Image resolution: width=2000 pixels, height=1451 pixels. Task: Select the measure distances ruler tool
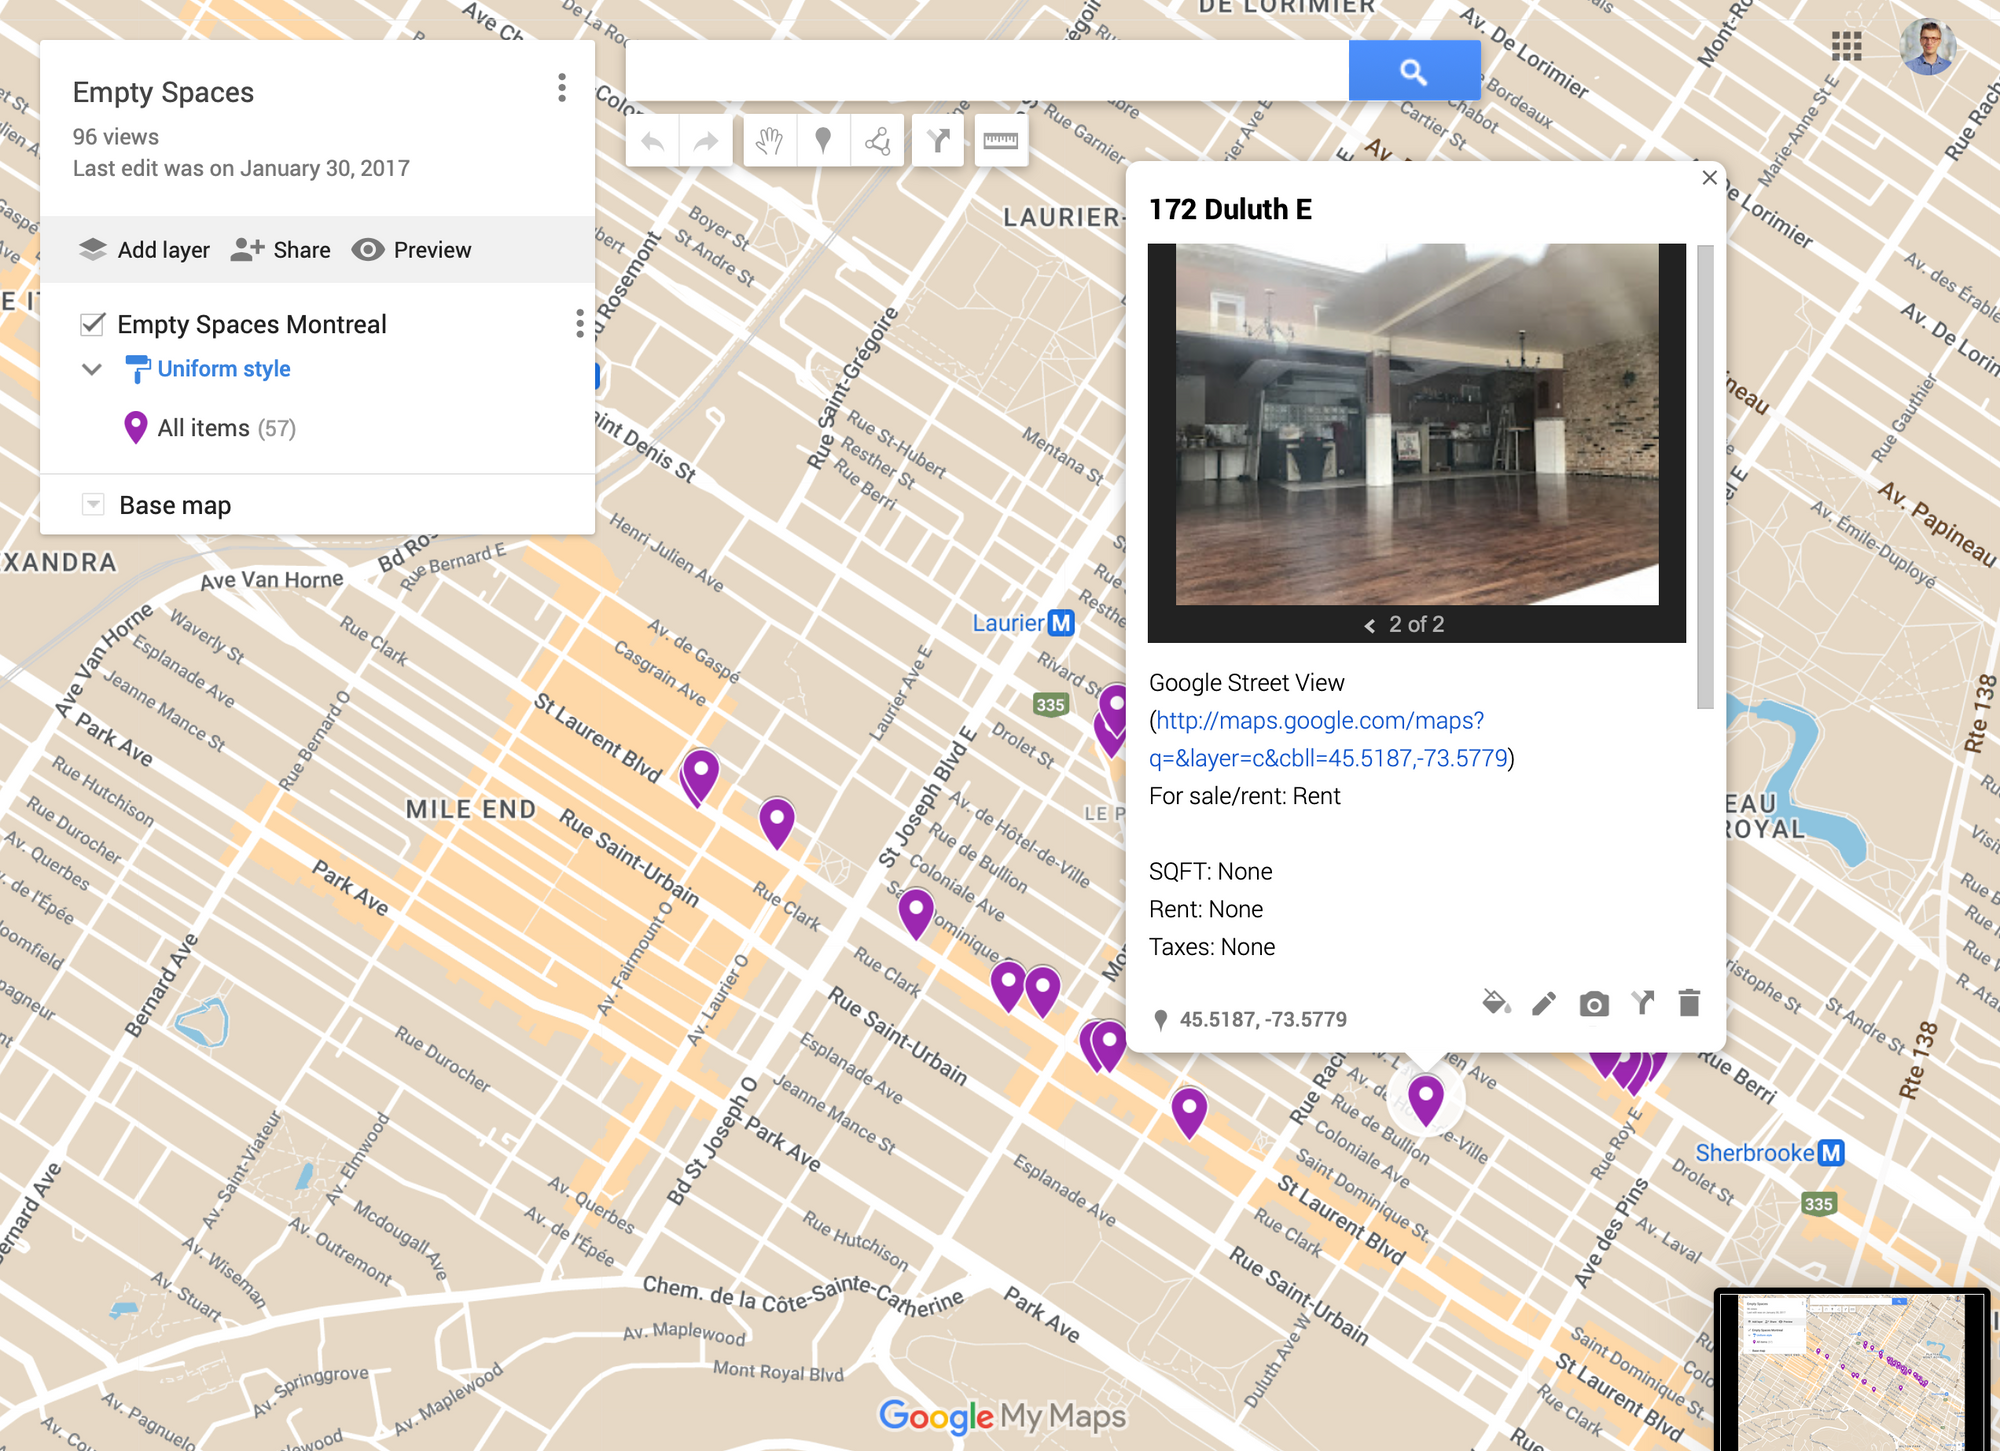pos(1000,141)
